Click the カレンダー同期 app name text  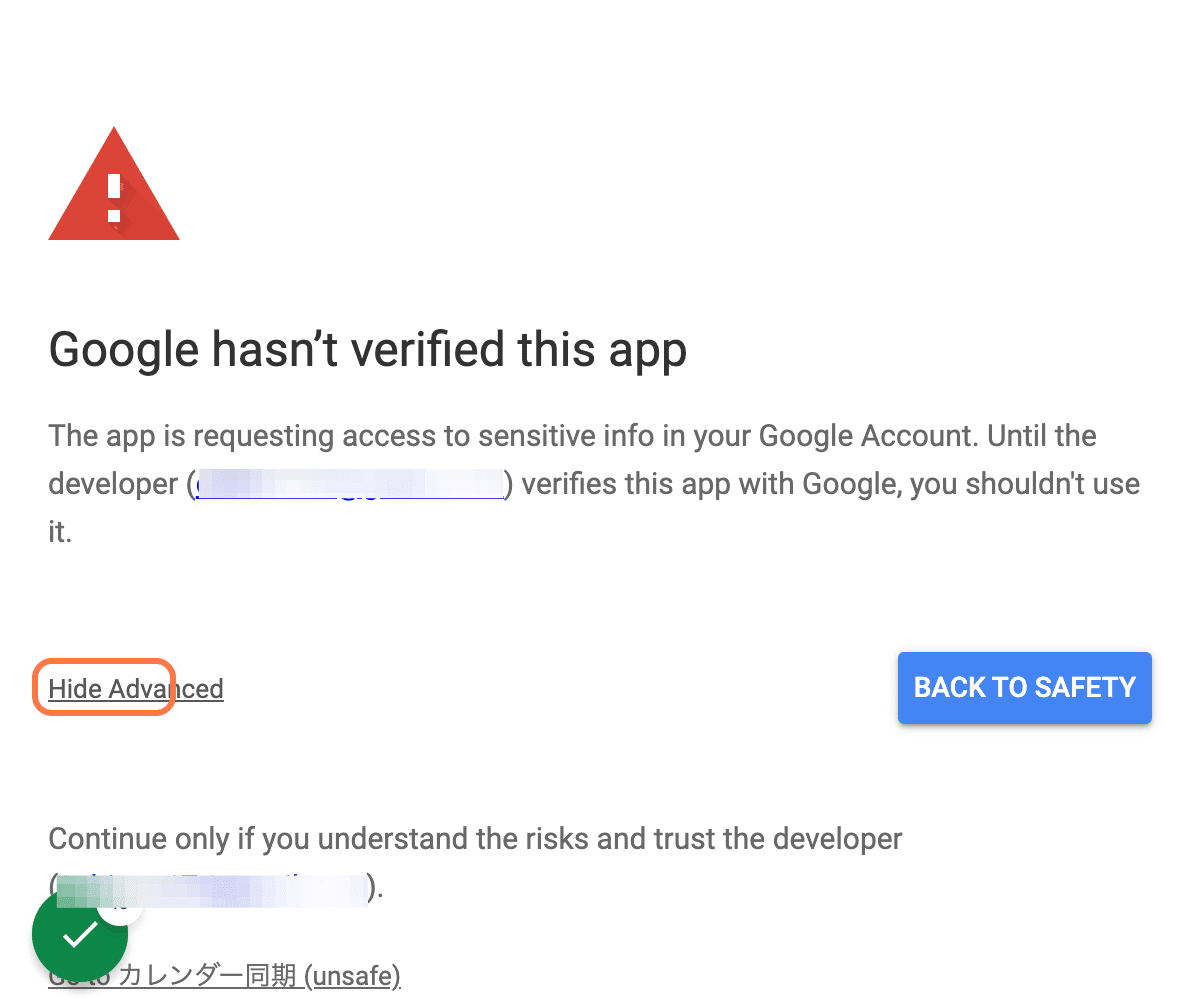208,976
